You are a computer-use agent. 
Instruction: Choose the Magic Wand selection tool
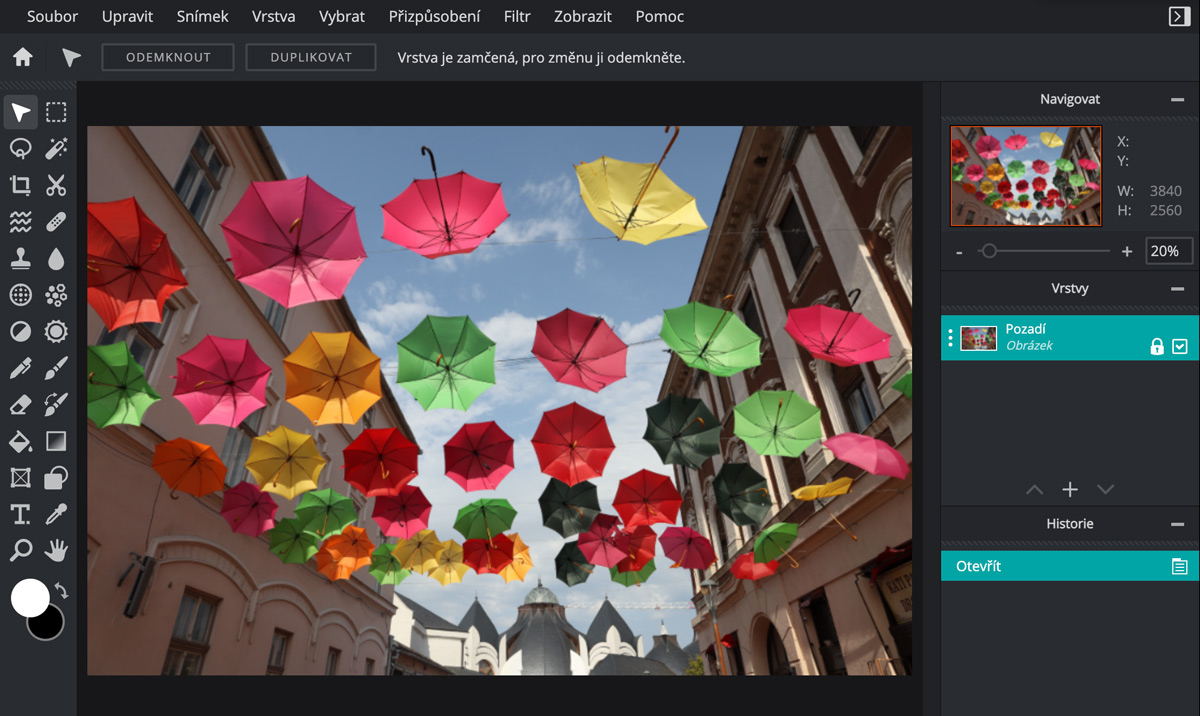coord(56,149)
